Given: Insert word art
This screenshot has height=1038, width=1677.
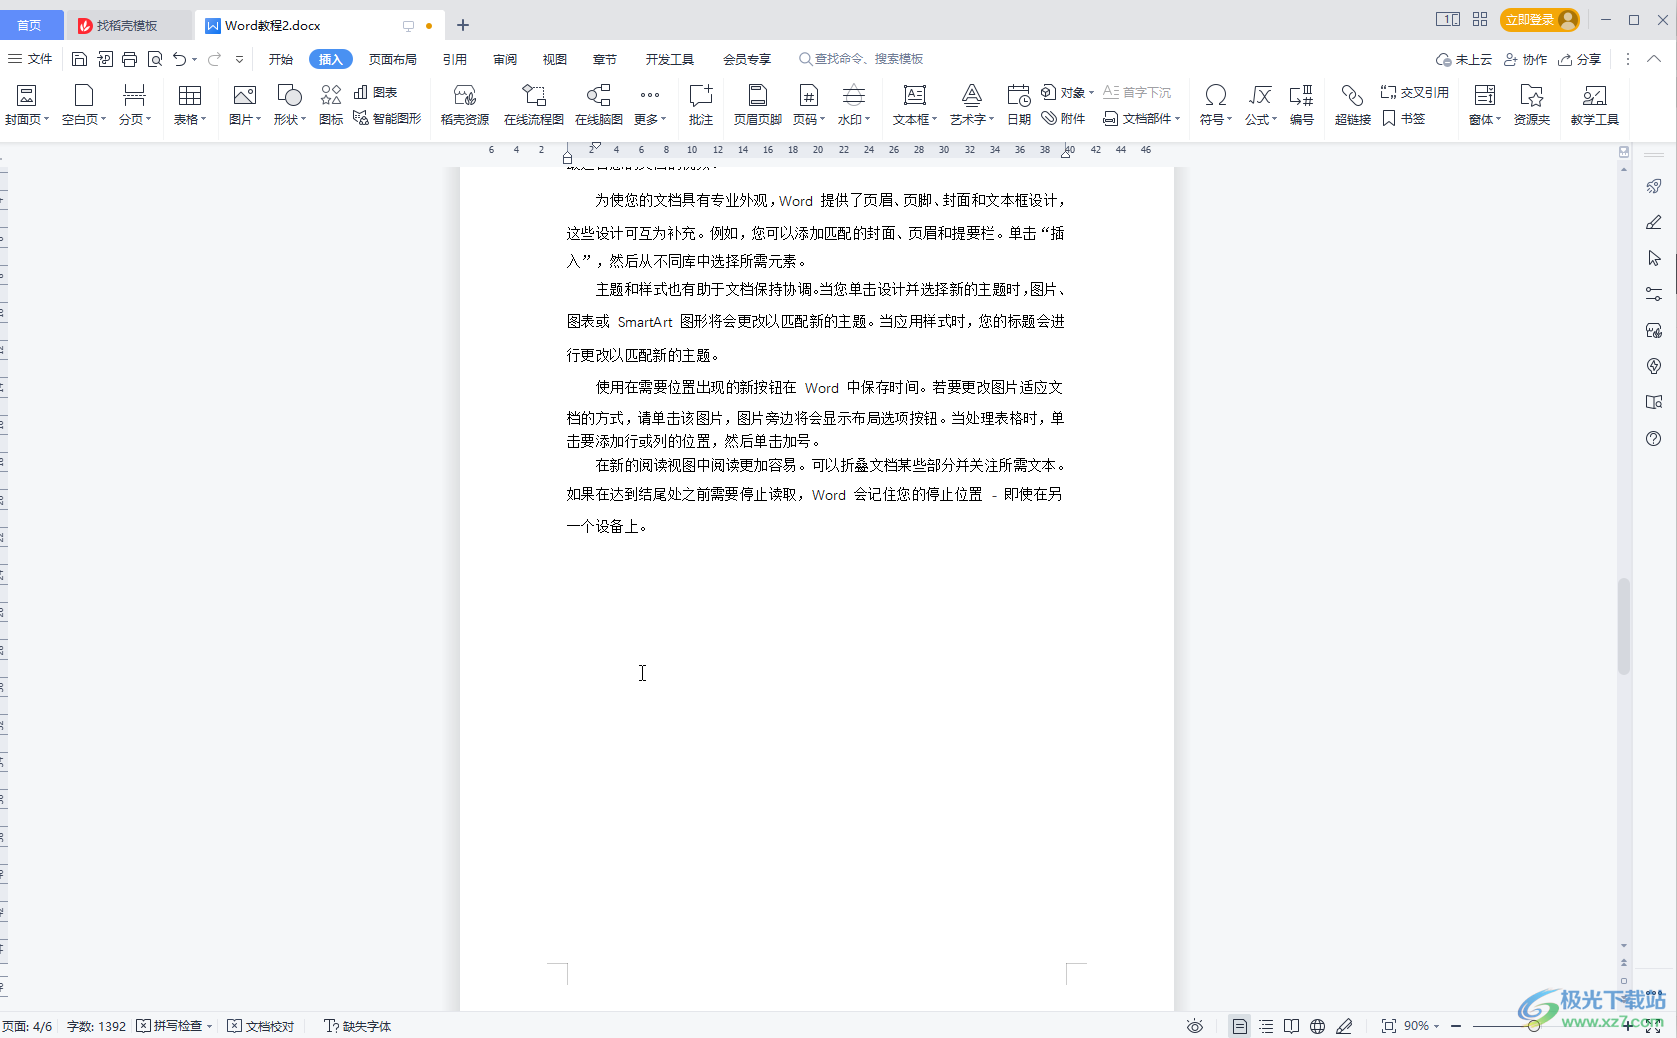Looking at the screenshot, I should tap(971, 104).
